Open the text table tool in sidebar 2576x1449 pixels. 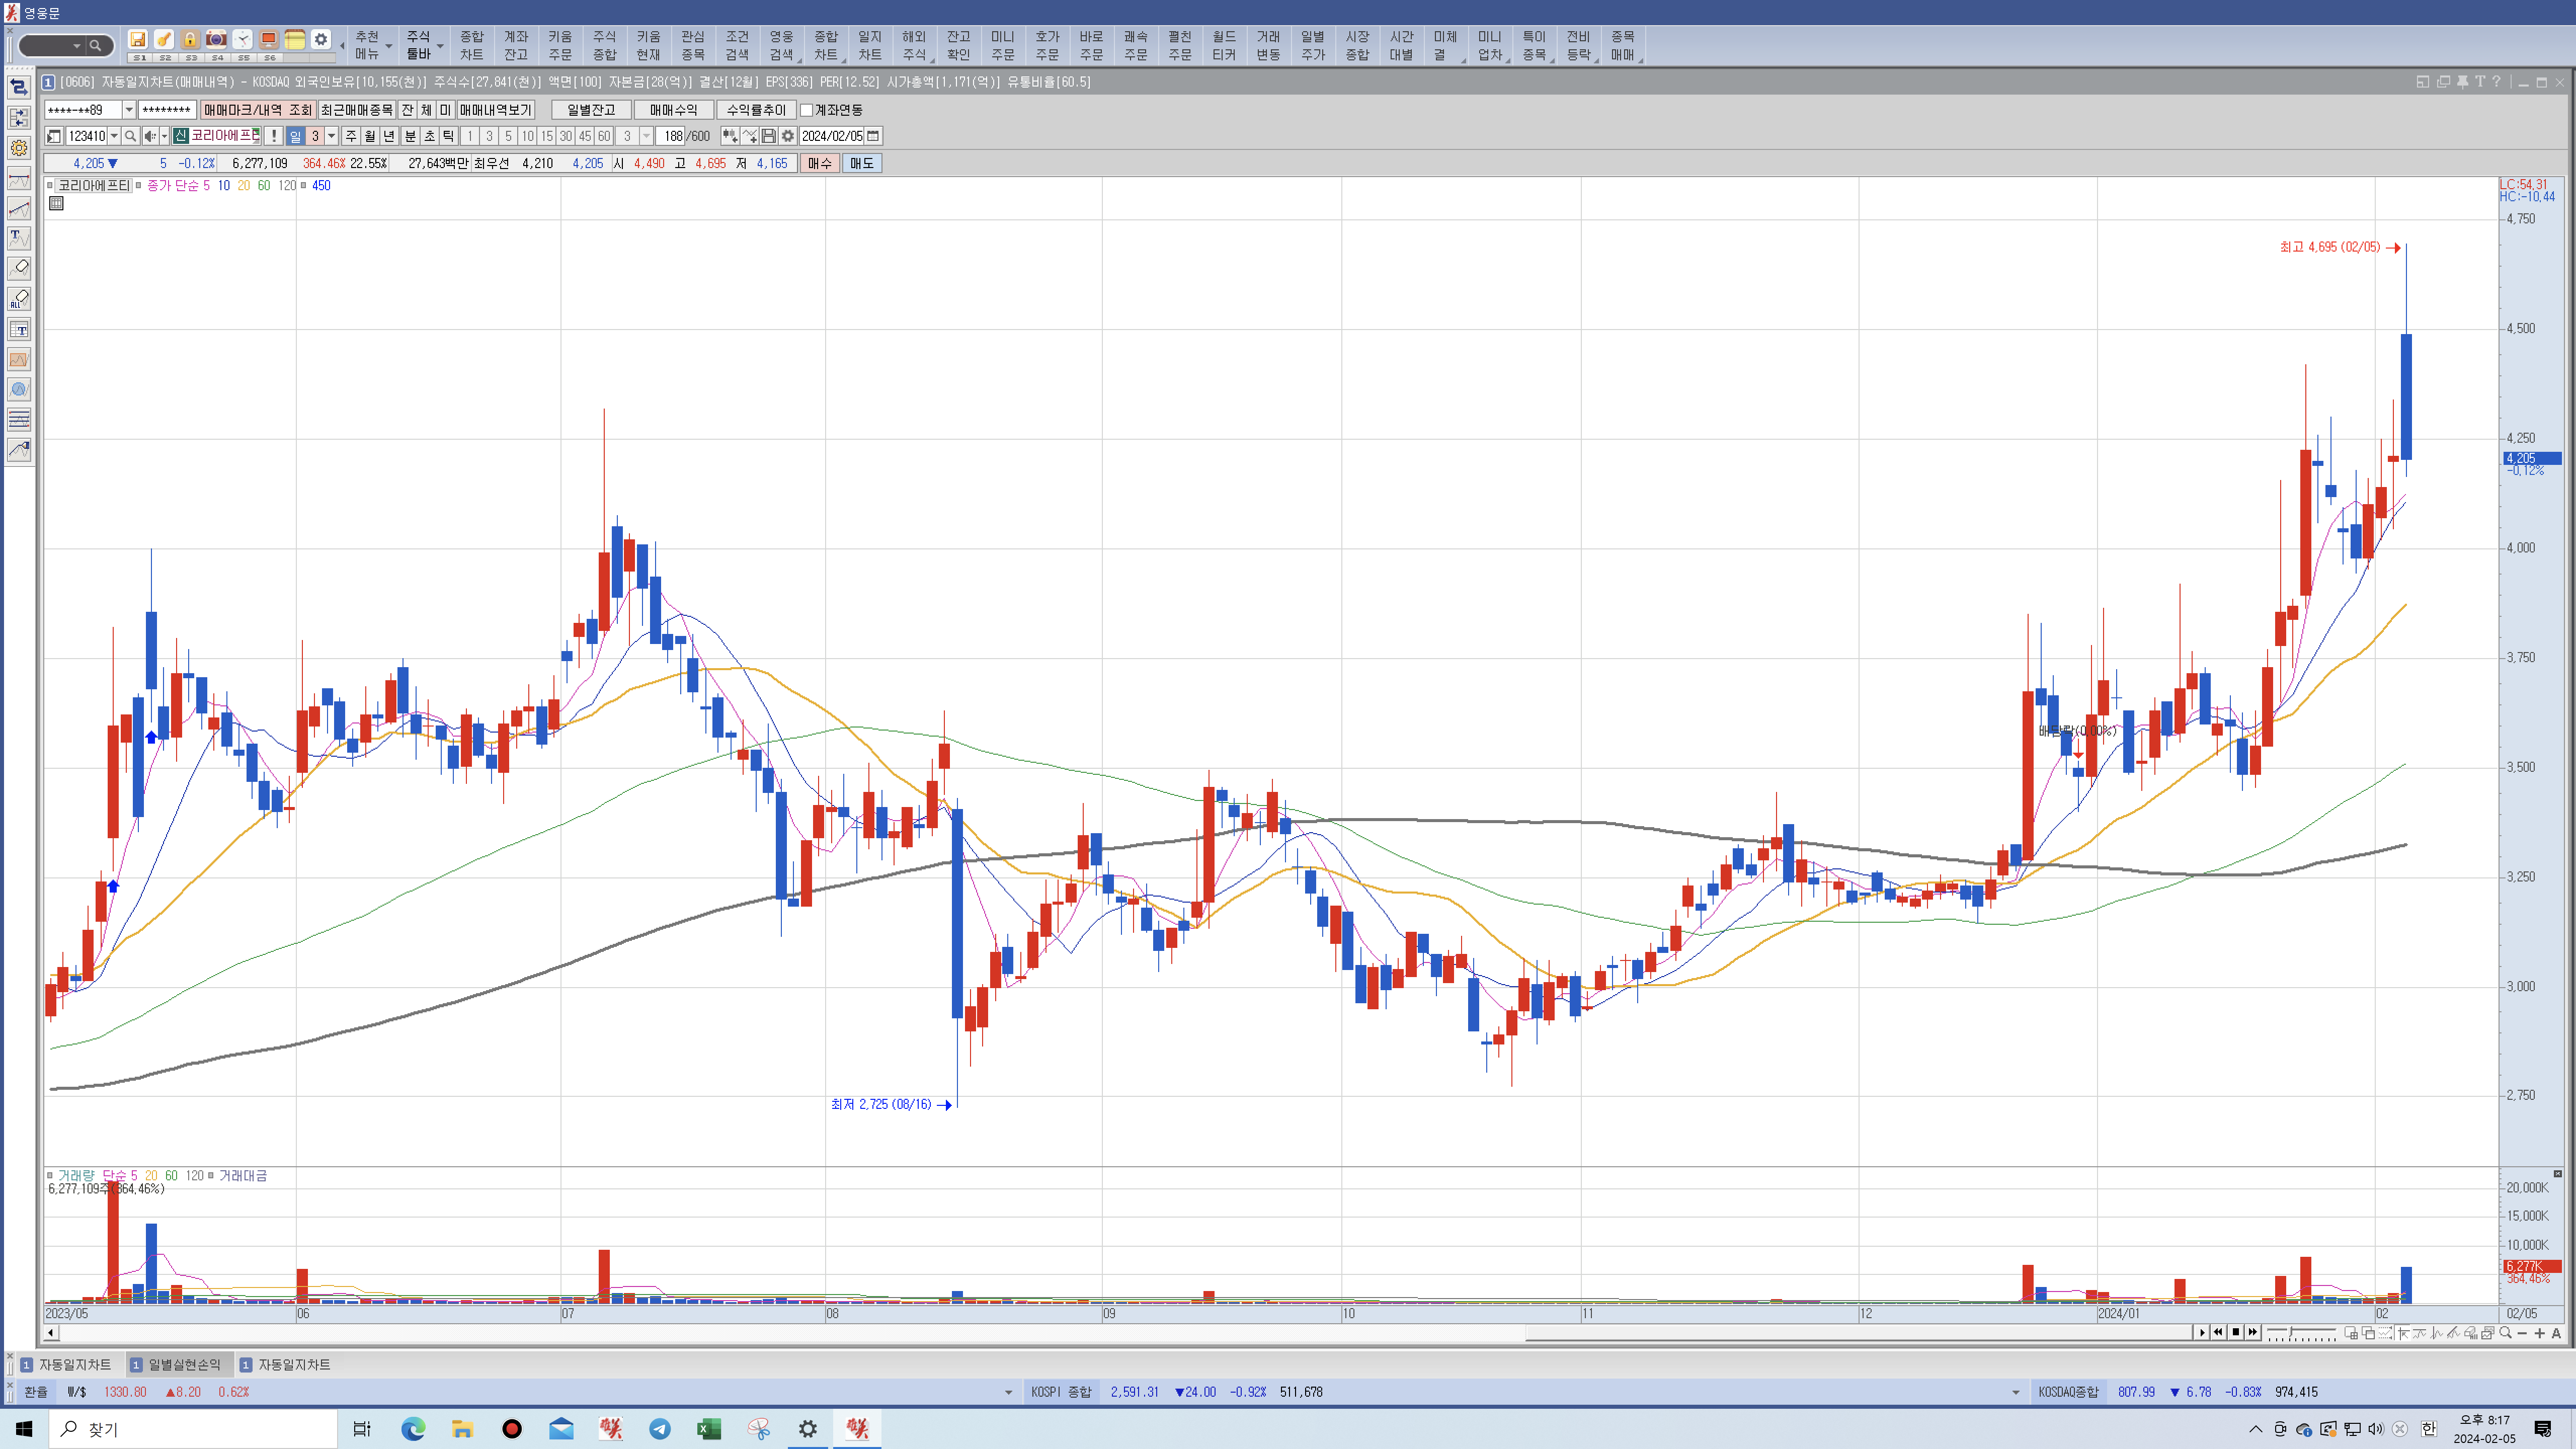[x=19, y=329]
